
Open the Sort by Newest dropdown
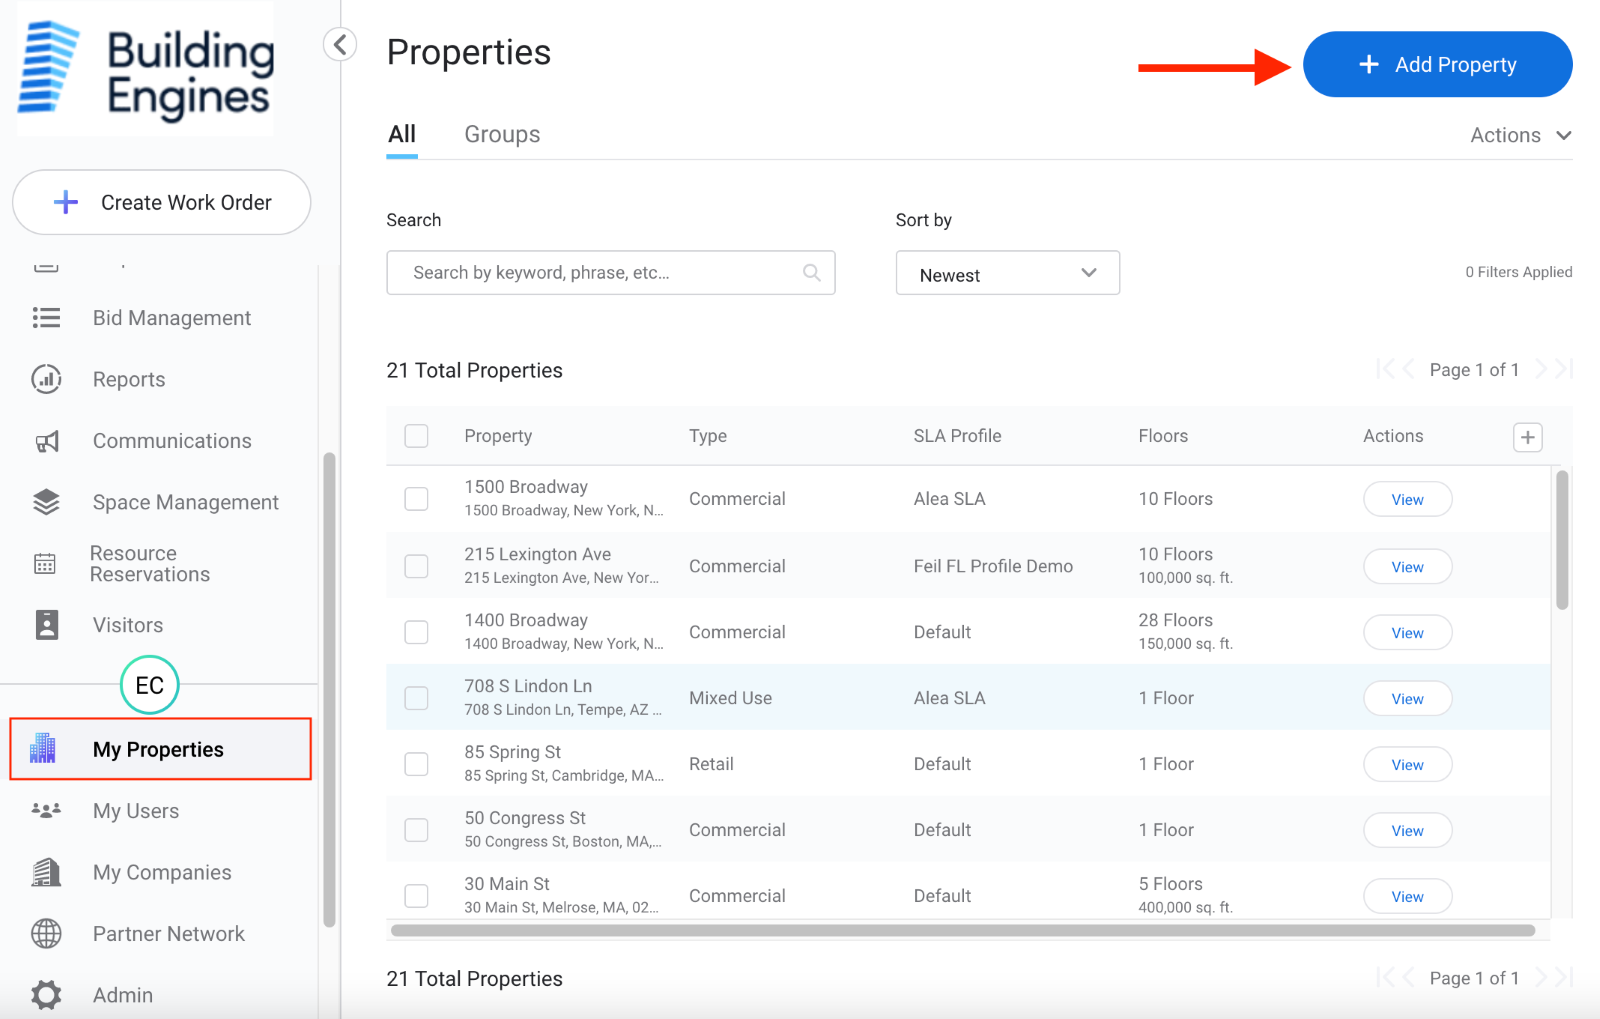tap(1007, 273)
